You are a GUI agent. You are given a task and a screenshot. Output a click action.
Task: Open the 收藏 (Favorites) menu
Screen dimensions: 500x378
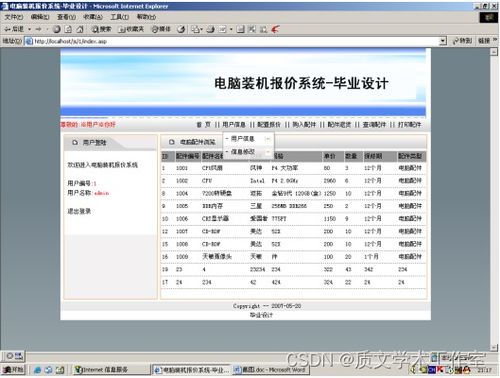coord(93,17)
